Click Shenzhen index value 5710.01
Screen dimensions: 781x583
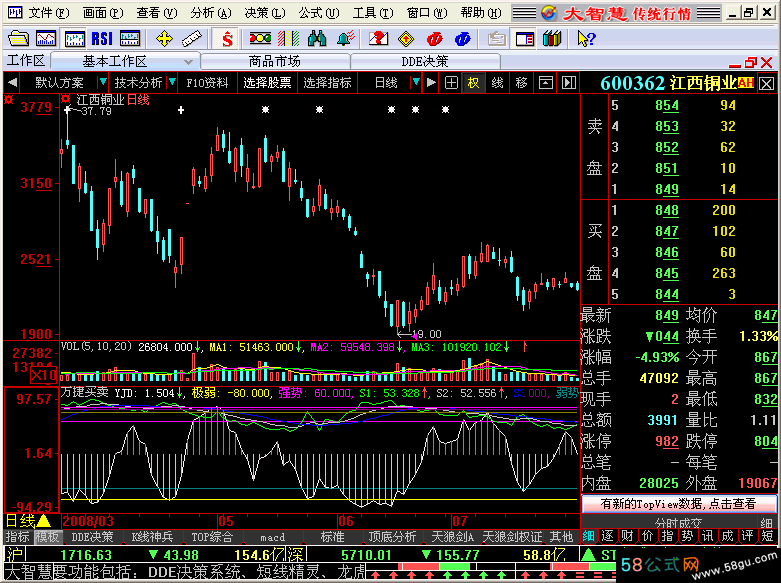click(x=366, y=555)
